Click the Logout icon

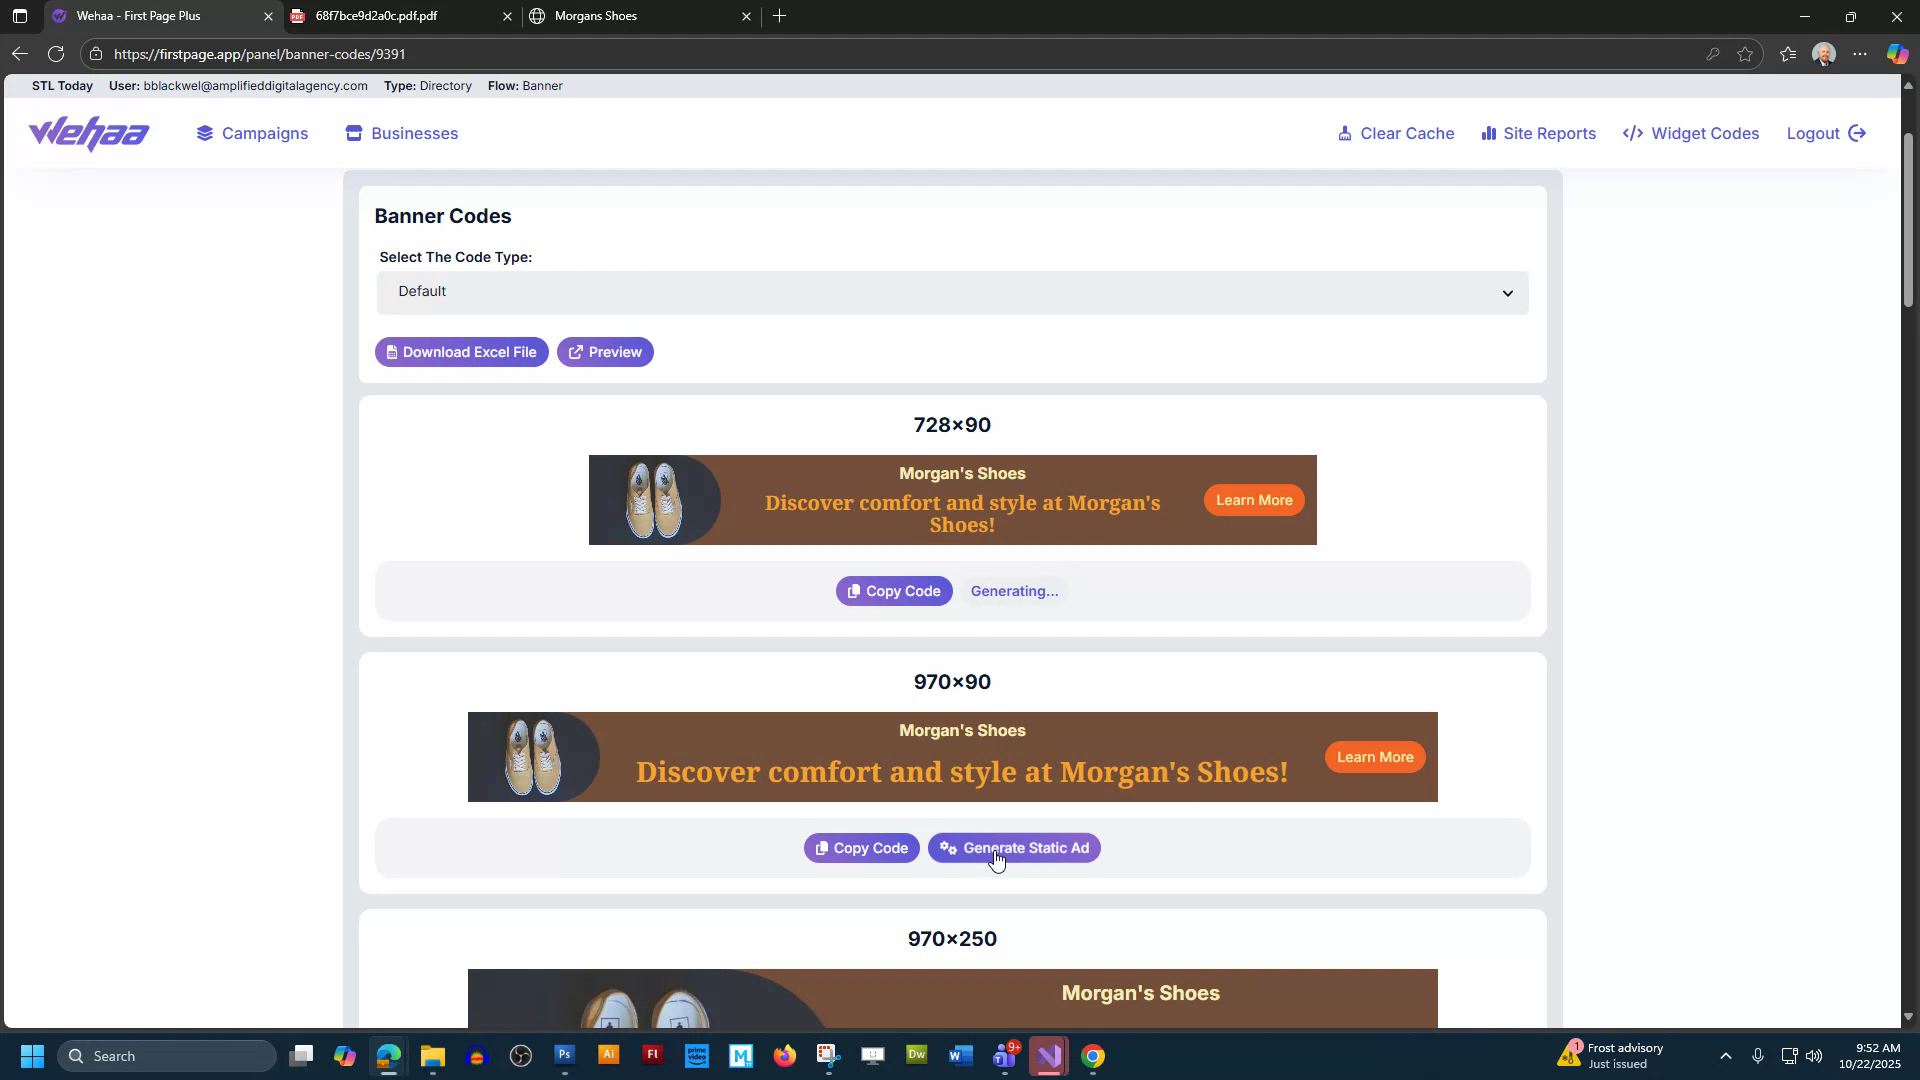point(1857,133)
